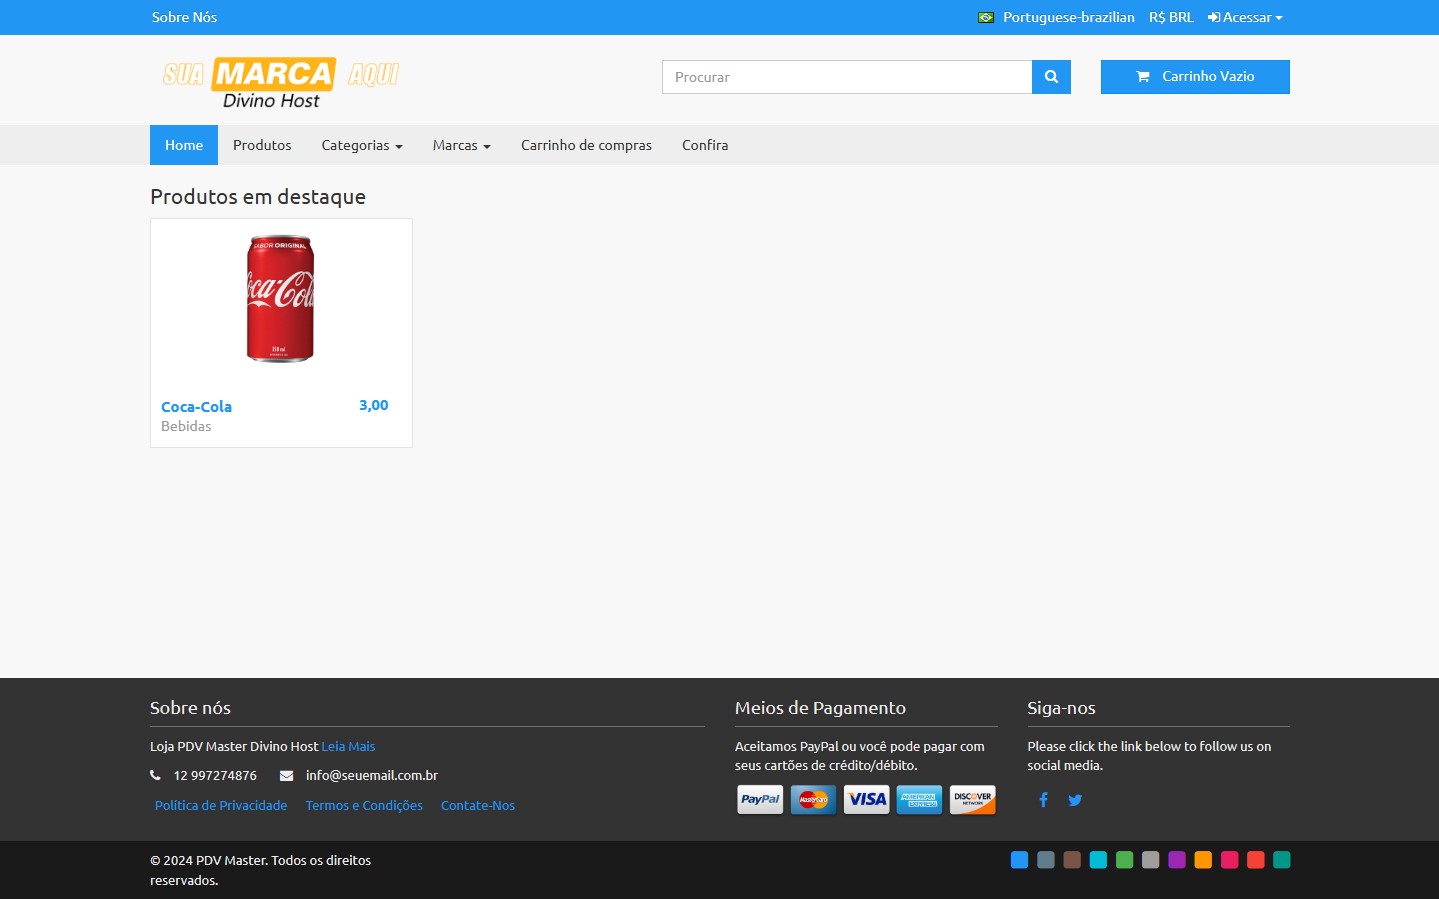The height and width of the screenshot is (899, 1439).
Task: Pick the blue theme color swatch
Action: pyautogui.click(x=1019, y=860)
